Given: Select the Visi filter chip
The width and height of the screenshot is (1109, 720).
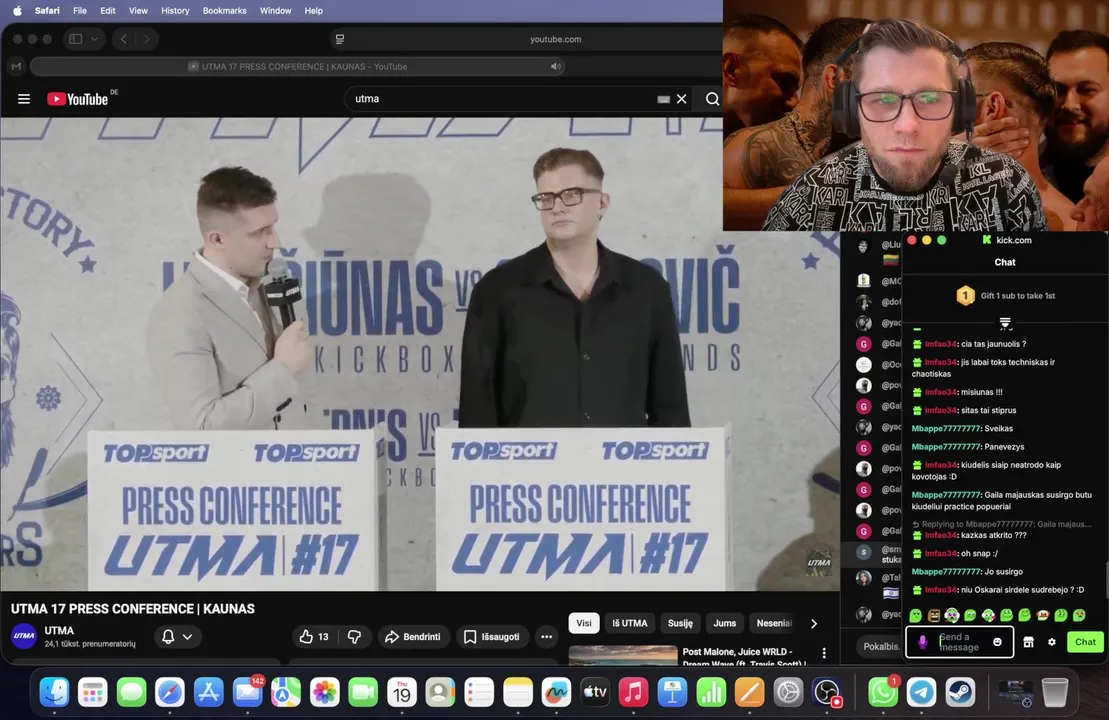Looking at the screenshot, I should [583, 623].
